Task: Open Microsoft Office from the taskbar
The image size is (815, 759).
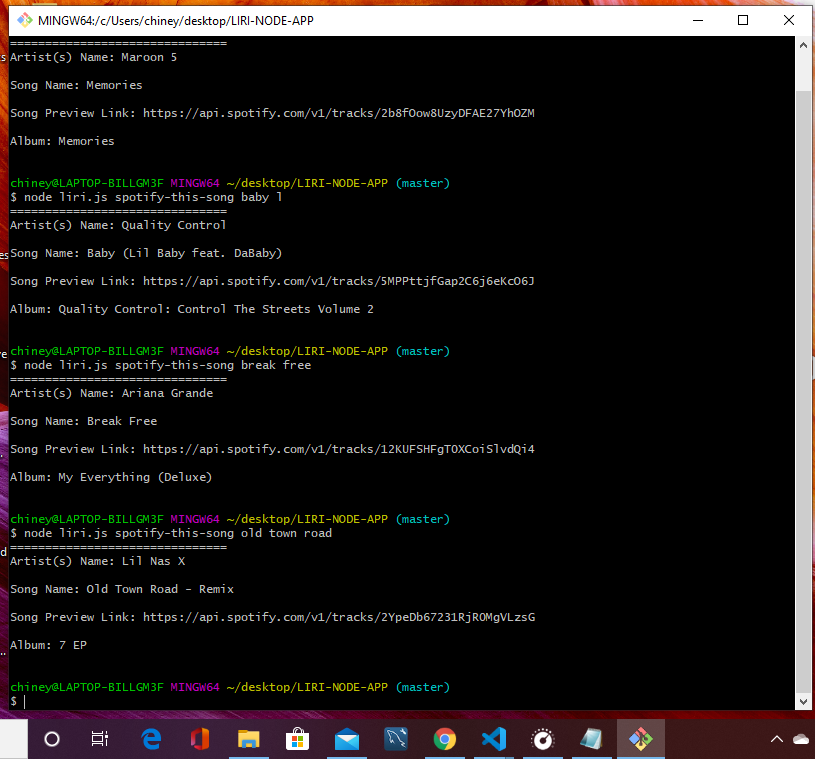Action: 200,739
